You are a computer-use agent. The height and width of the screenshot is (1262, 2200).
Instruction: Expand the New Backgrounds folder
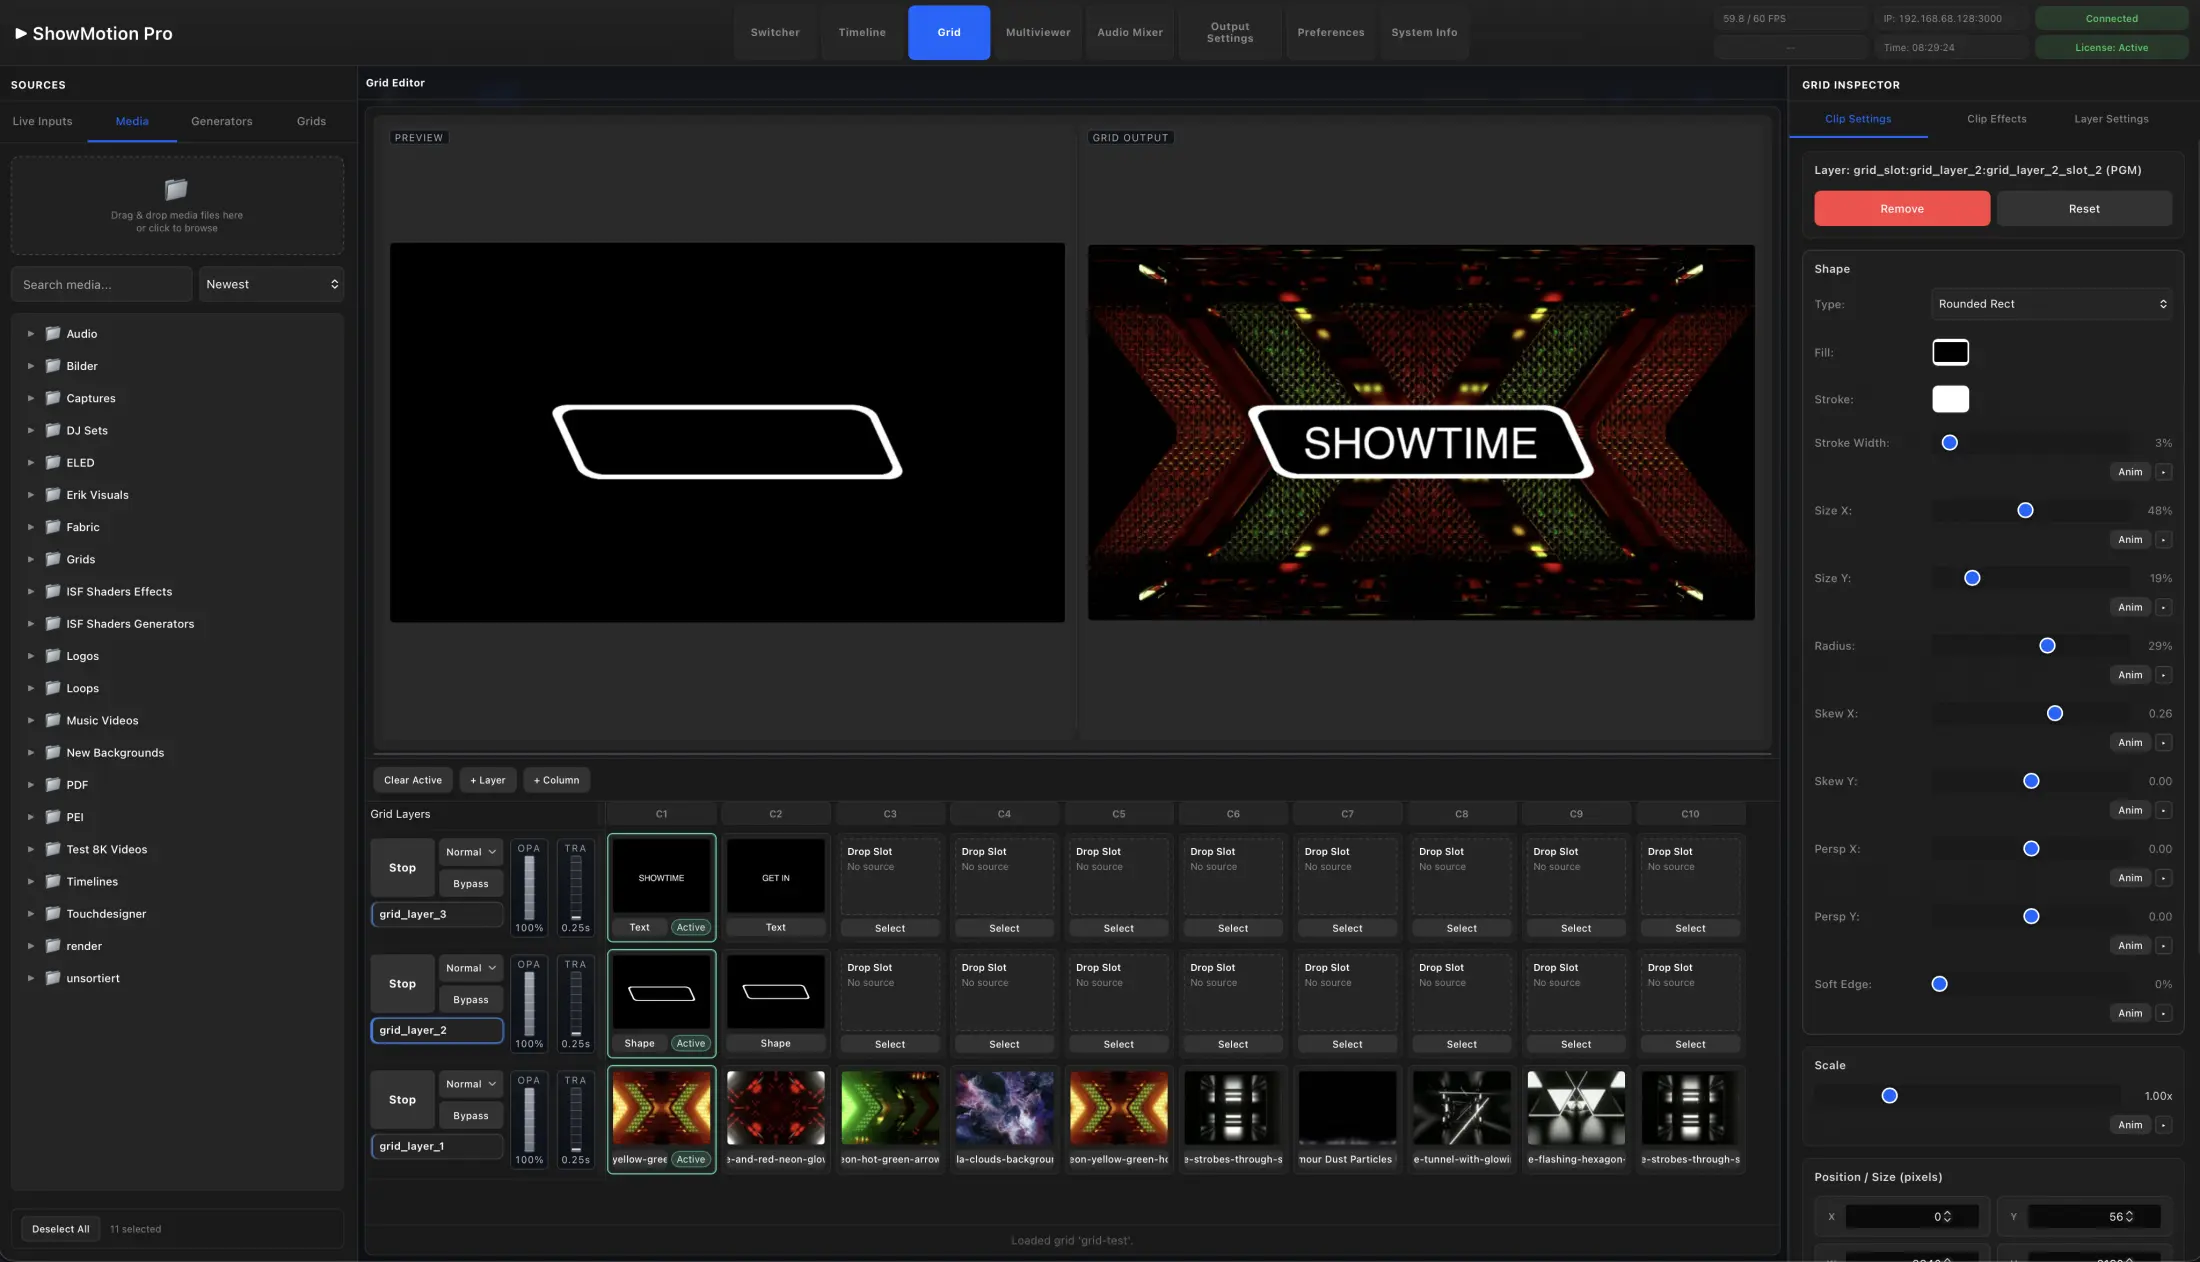pos(31,753)
